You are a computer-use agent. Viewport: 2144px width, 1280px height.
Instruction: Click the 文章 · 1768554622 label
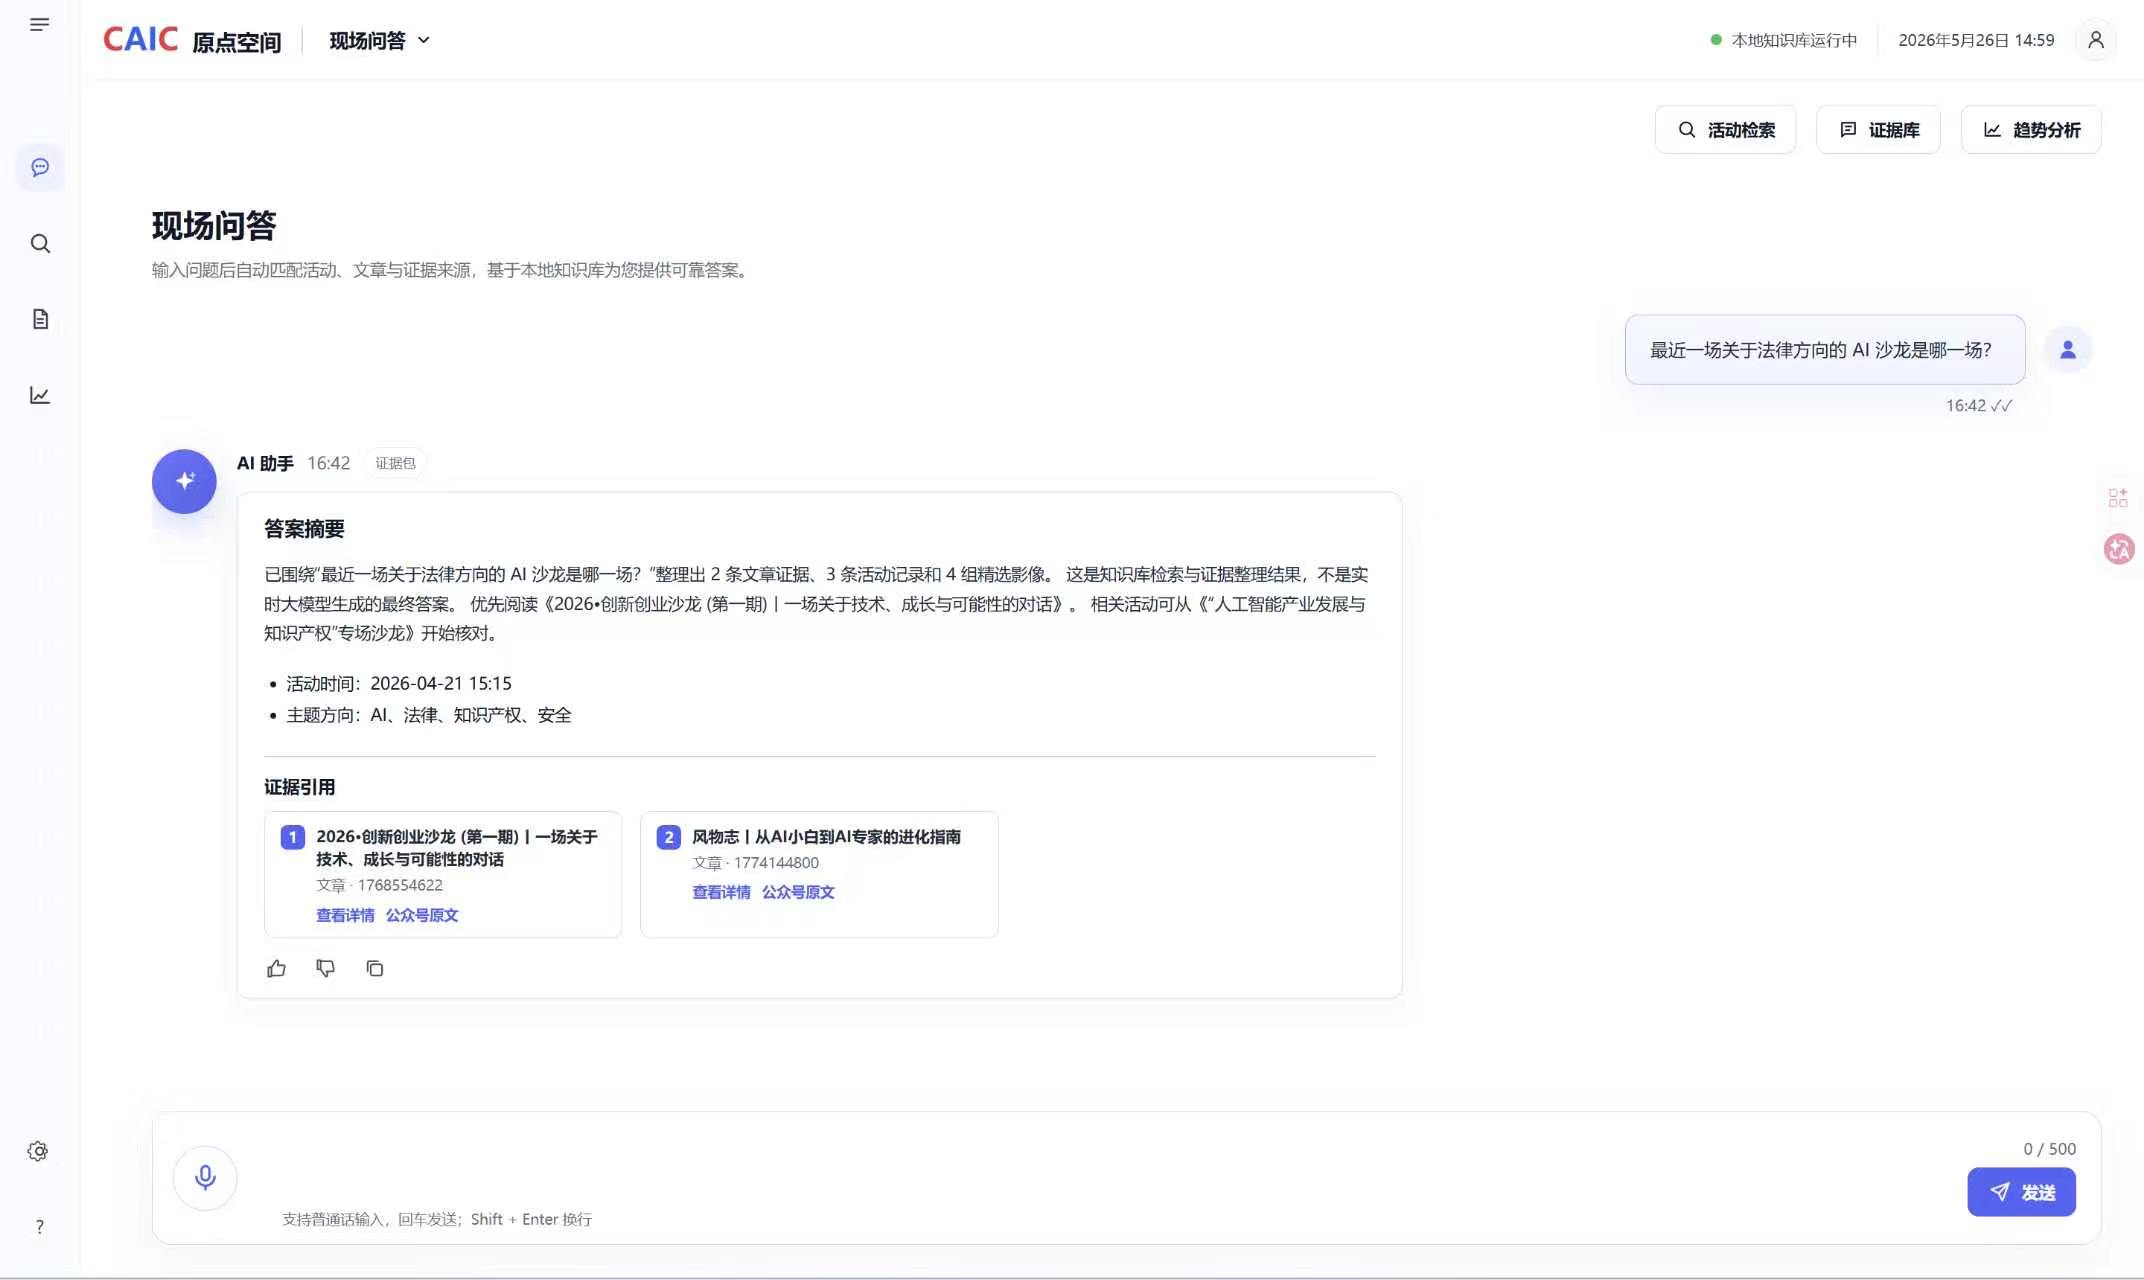379,885
